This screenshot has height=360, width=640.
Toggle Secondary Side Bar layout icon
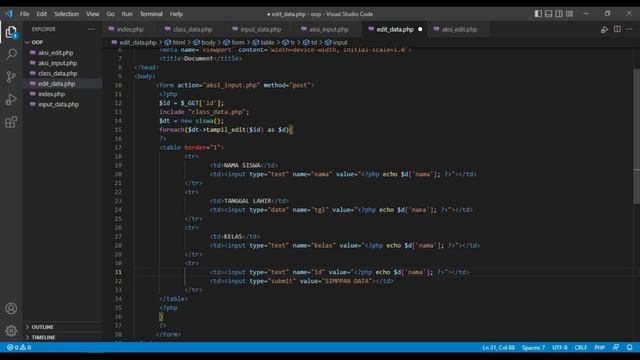coord(559,14)
